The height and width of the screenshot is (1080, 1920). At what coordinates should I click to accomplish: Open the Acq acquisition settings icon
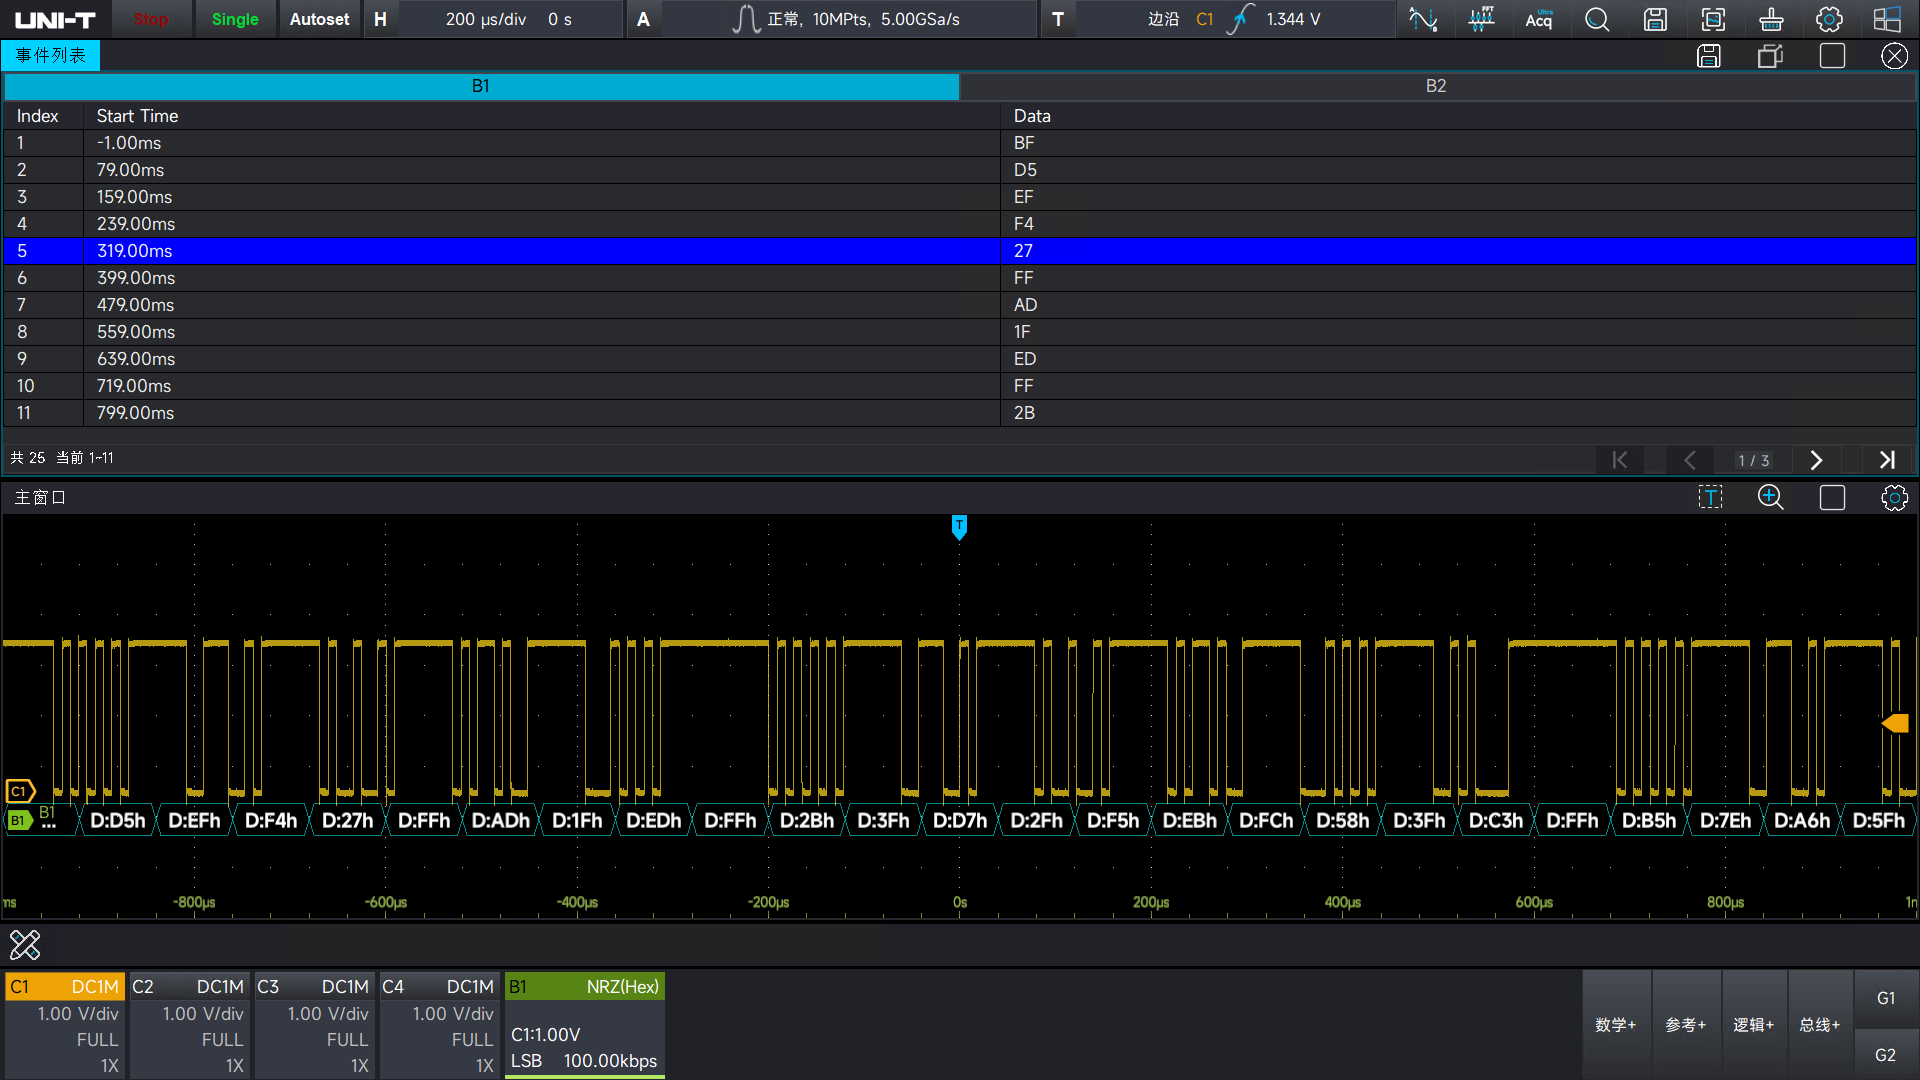tap(1539, 19)
